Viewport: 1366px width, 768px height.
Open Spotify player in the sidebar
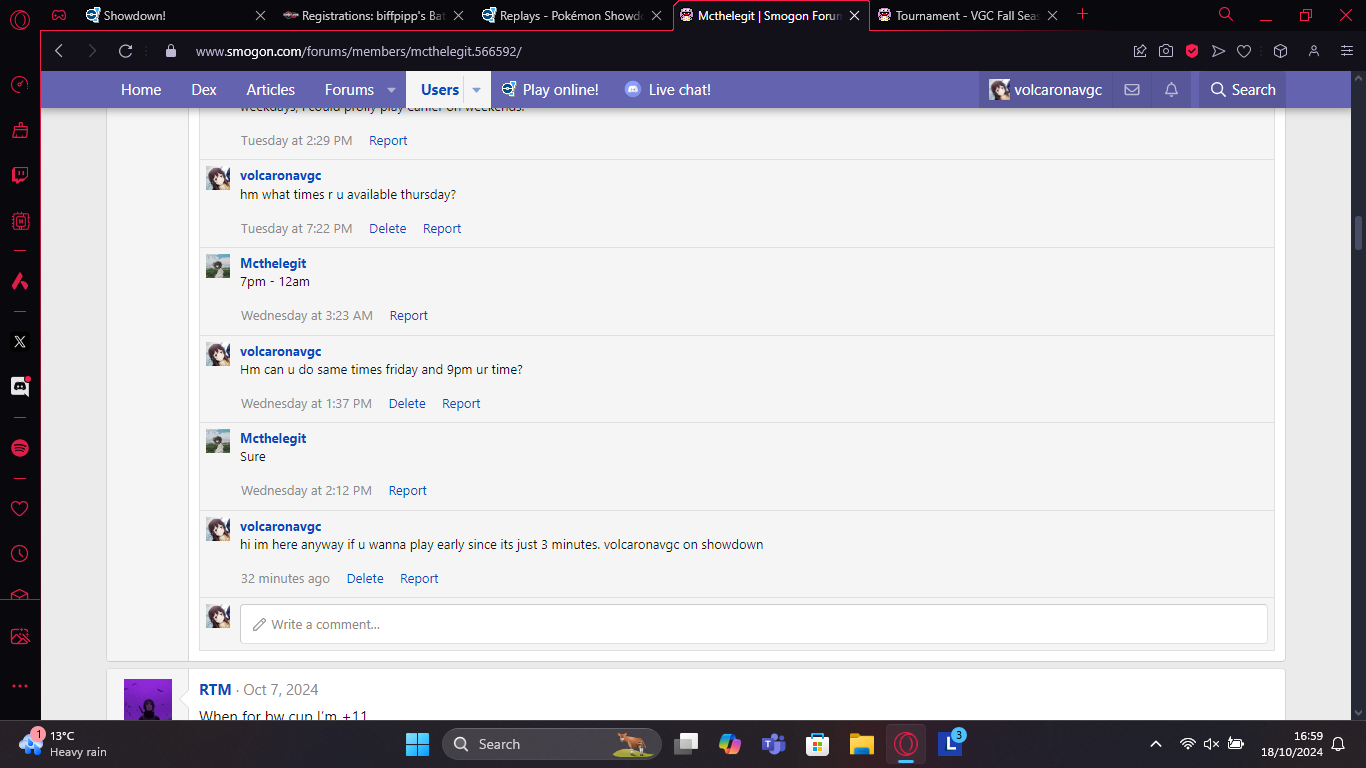coord(19,448)
